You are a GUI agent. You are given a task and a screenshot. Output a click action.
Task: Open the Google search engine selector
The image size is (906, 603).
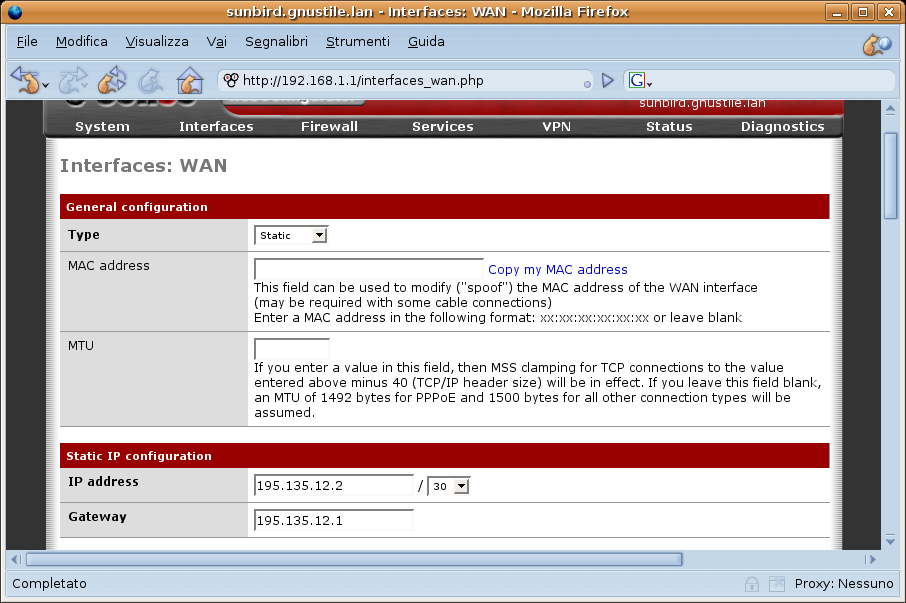pos(640,81)
